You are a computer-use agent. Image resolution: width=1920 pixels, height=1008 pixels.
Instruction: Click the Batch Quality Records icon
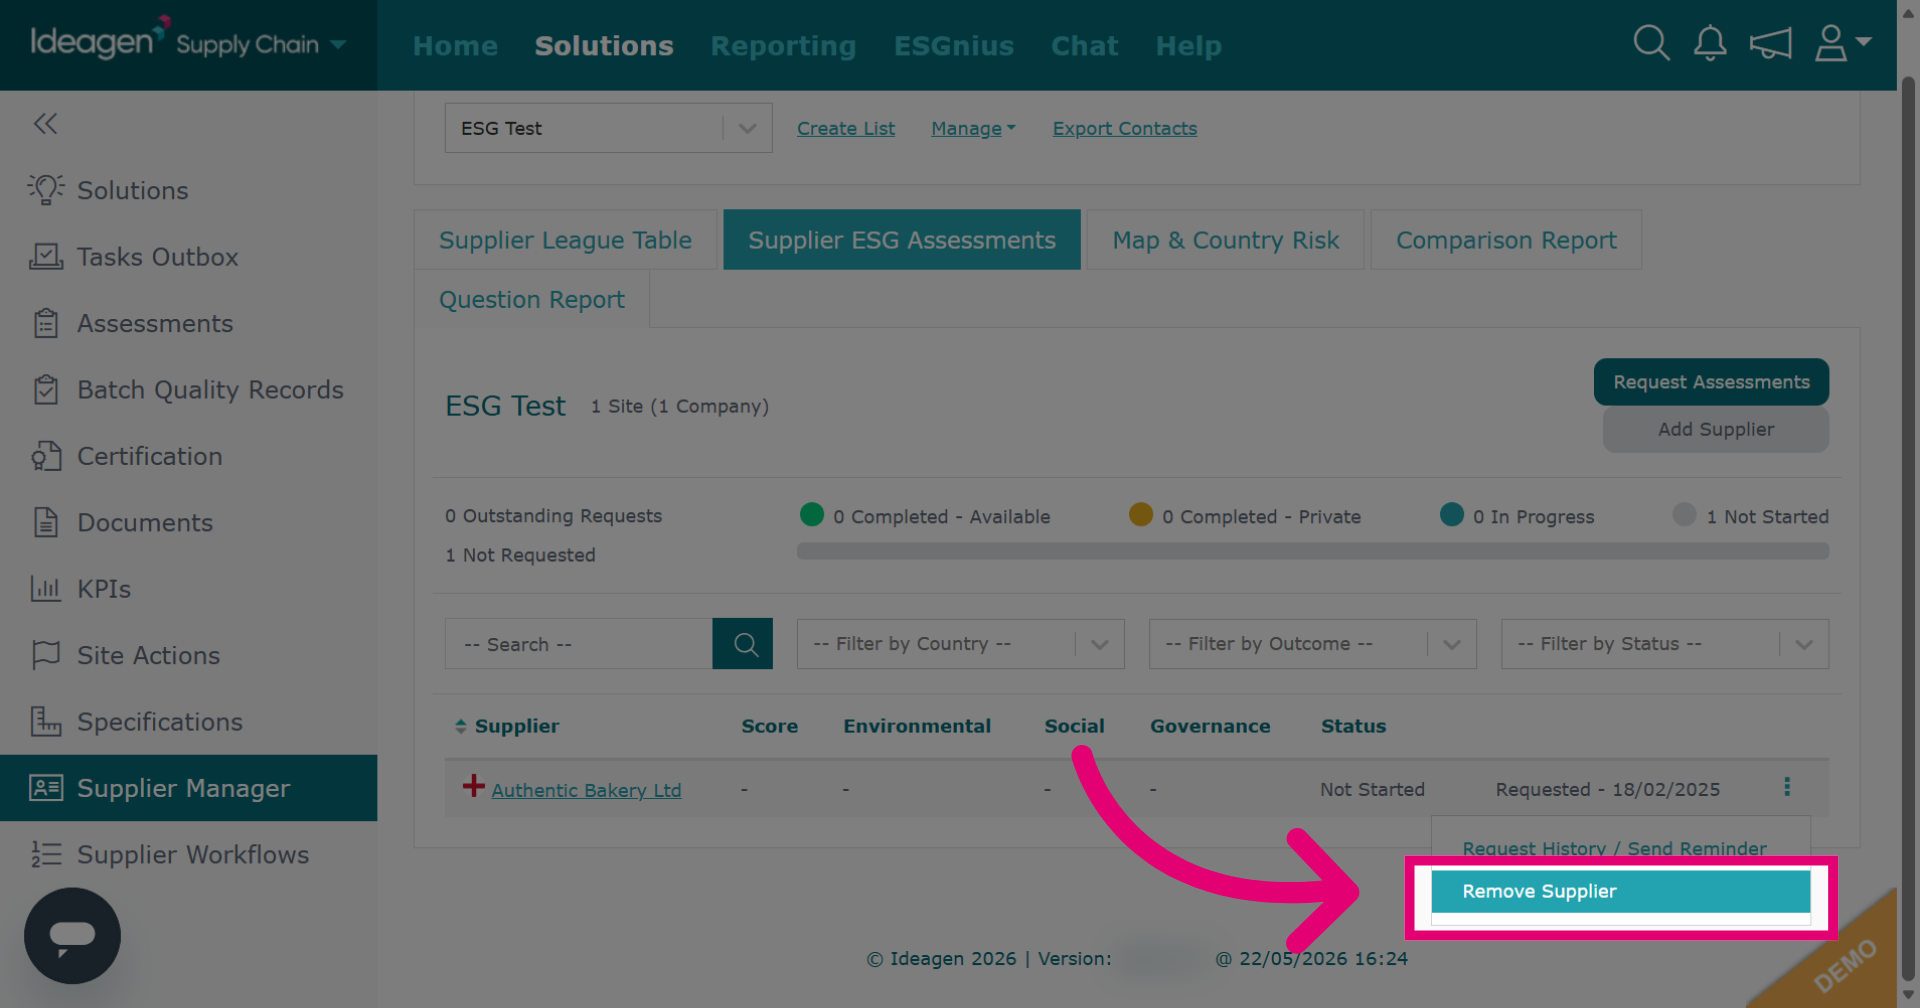(46, 389)
